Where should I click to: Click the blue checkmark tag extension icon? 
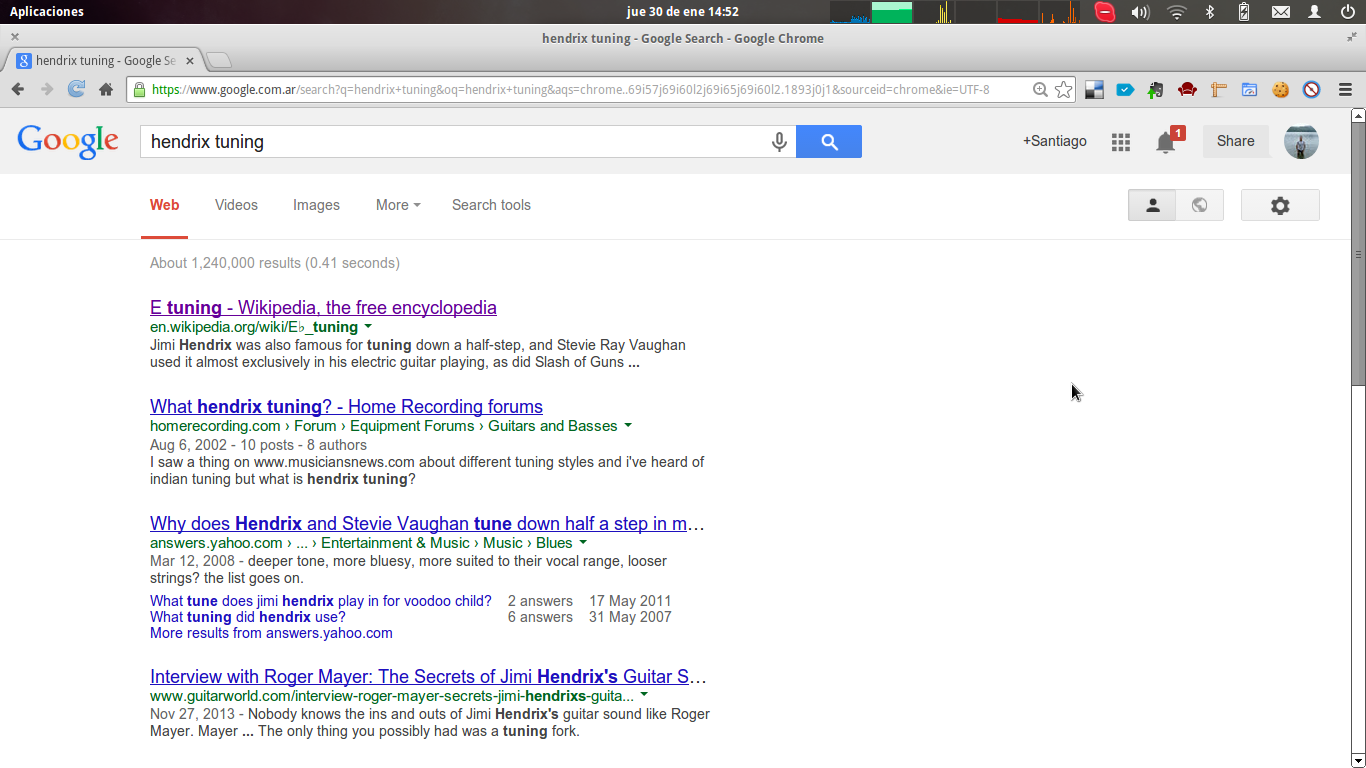[1125, 90]
